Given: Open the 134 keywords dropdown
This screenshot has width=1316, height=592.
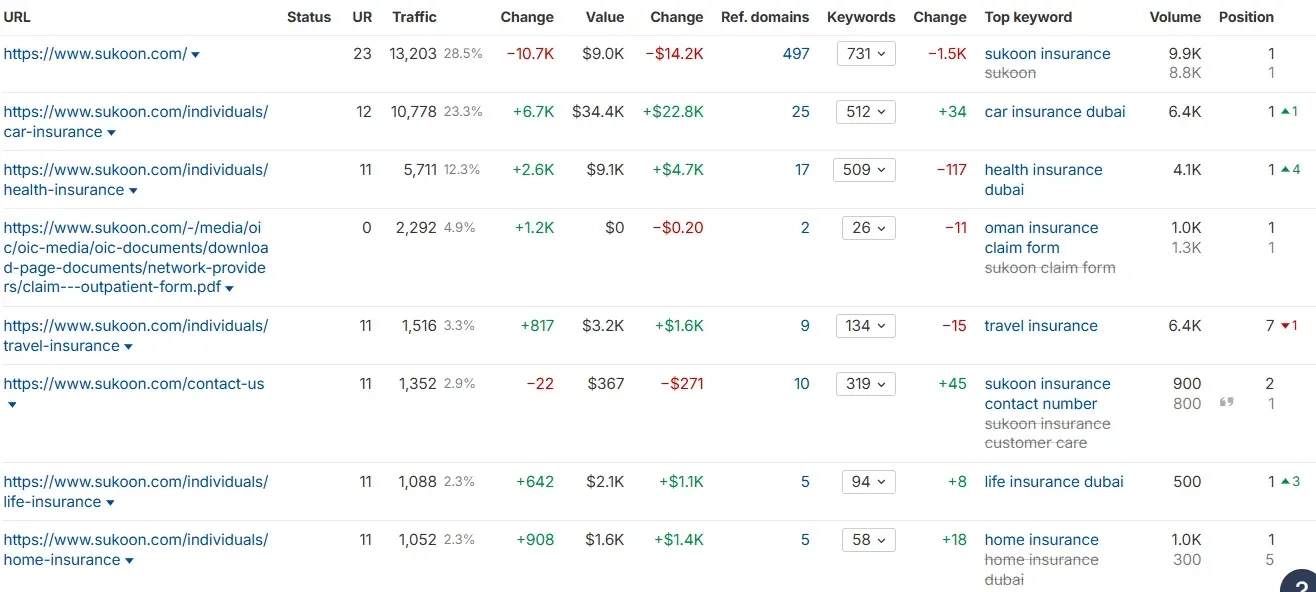Looking at the screenshot, I should pyautogui.click(x=866, y=326).
